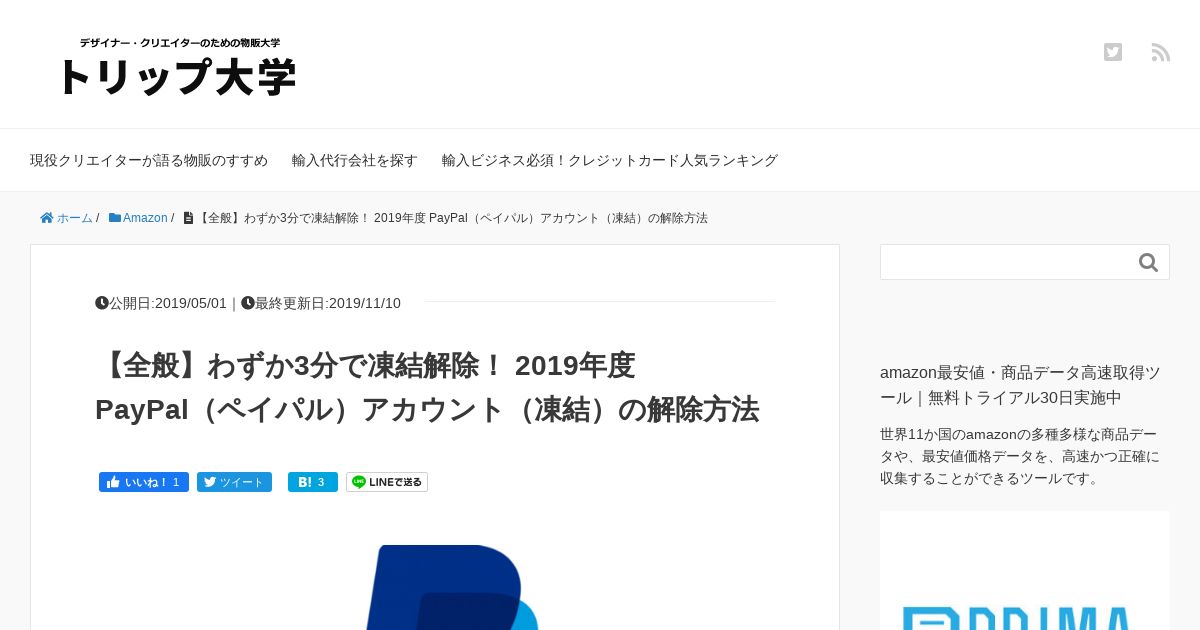This screenshot has width=1200, height=630.
Task: Click the search magnifier icon in sidebar
Action: coord(1148,263)
